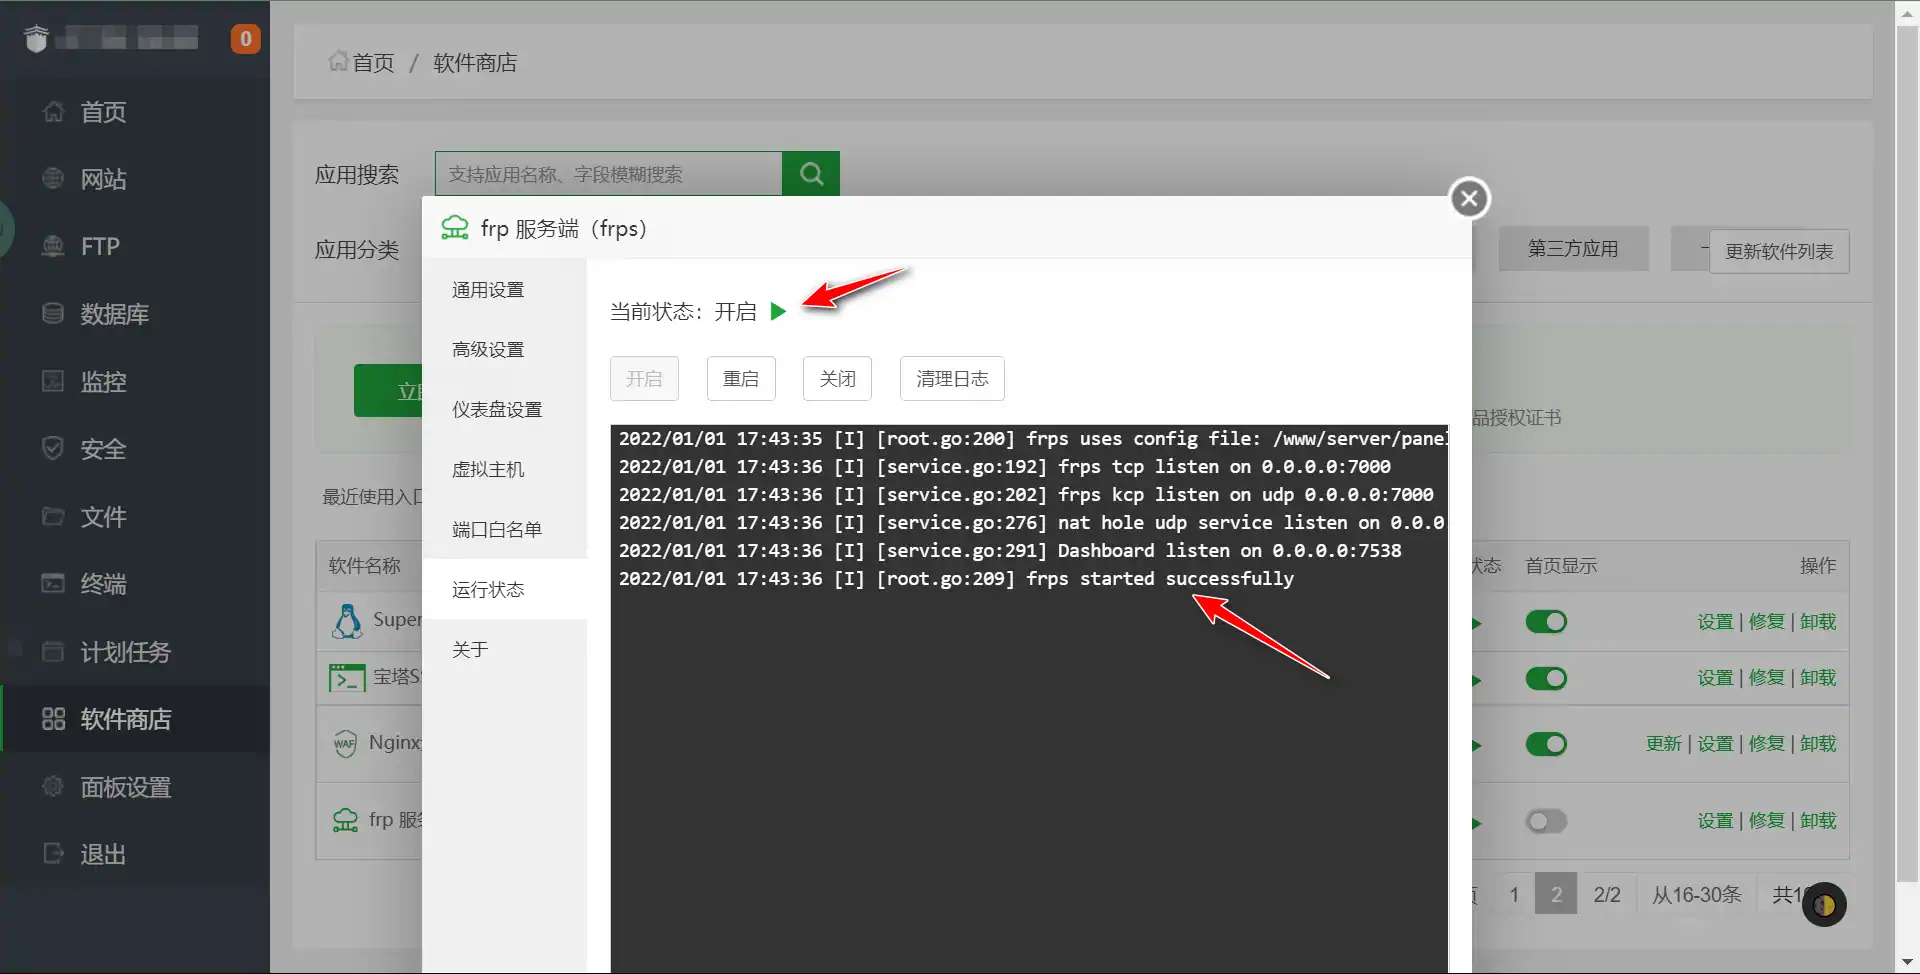
Task: Click the 软件商店 grid icon
Action: click(x=53, y=719)
